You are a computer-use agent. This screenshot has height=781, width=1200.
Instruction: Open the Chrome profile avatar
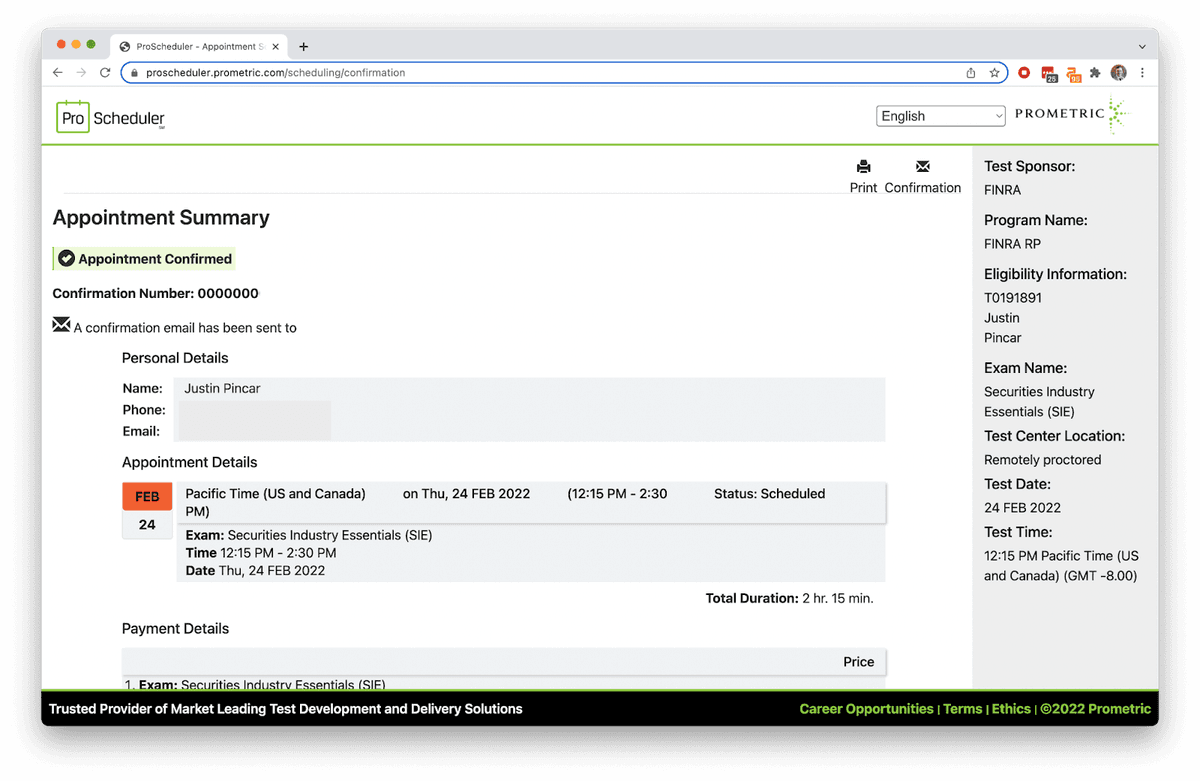(x=1119, y=73)
